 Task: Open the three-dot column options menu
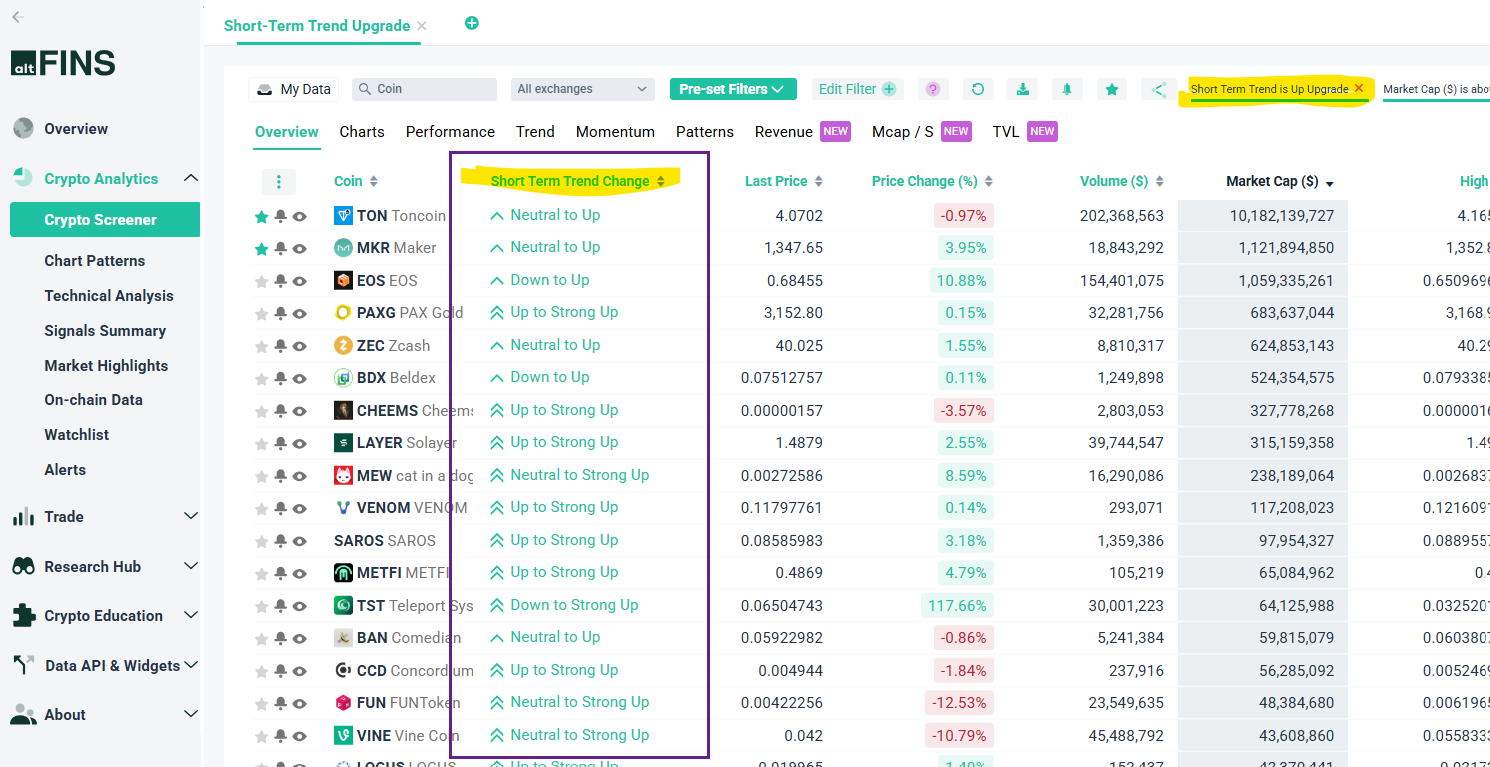[x=278, y=181]
